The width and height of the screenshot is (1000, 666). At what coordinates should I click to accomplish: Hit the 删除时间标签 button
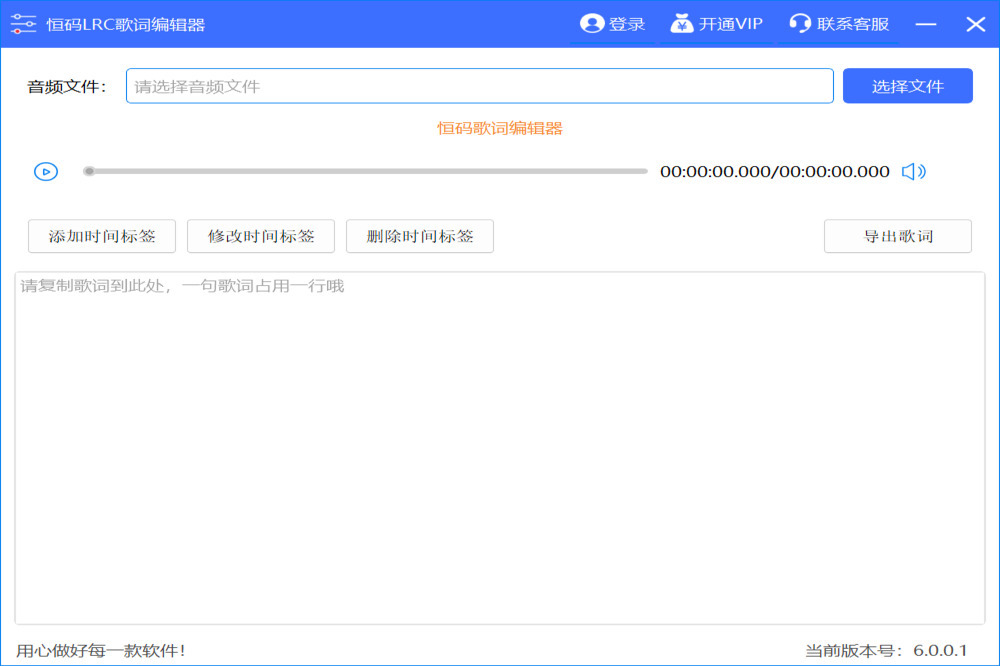click(420, 236)
